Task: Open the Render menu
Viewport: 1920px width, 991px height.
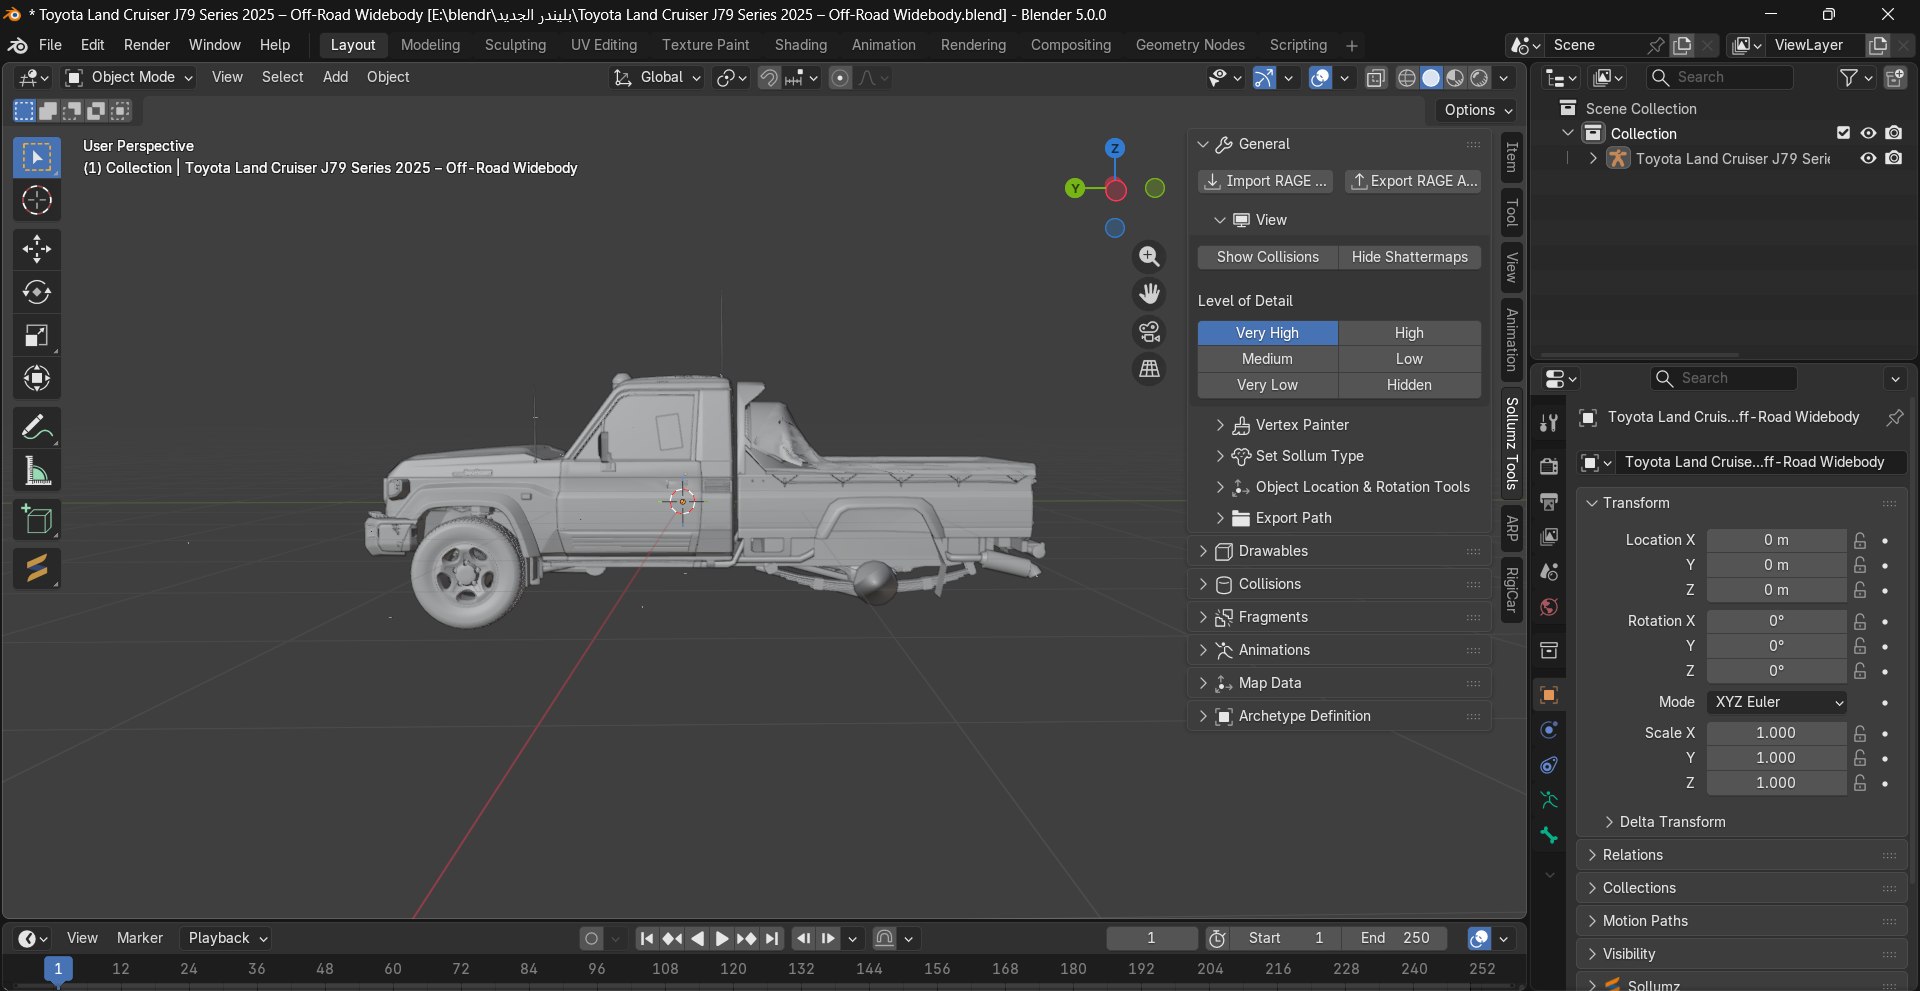Action: pos(147,45)
